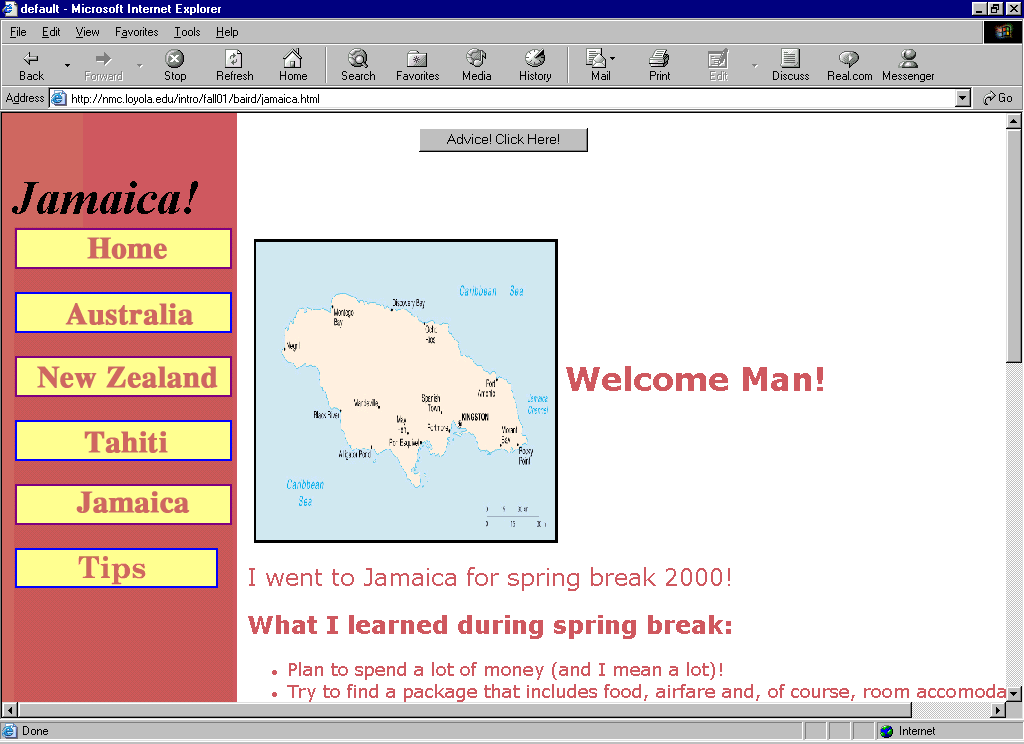The height and width of the screenshot is (744, 1024).
Task: Click the address bar URL field
Action: [500, 98]
